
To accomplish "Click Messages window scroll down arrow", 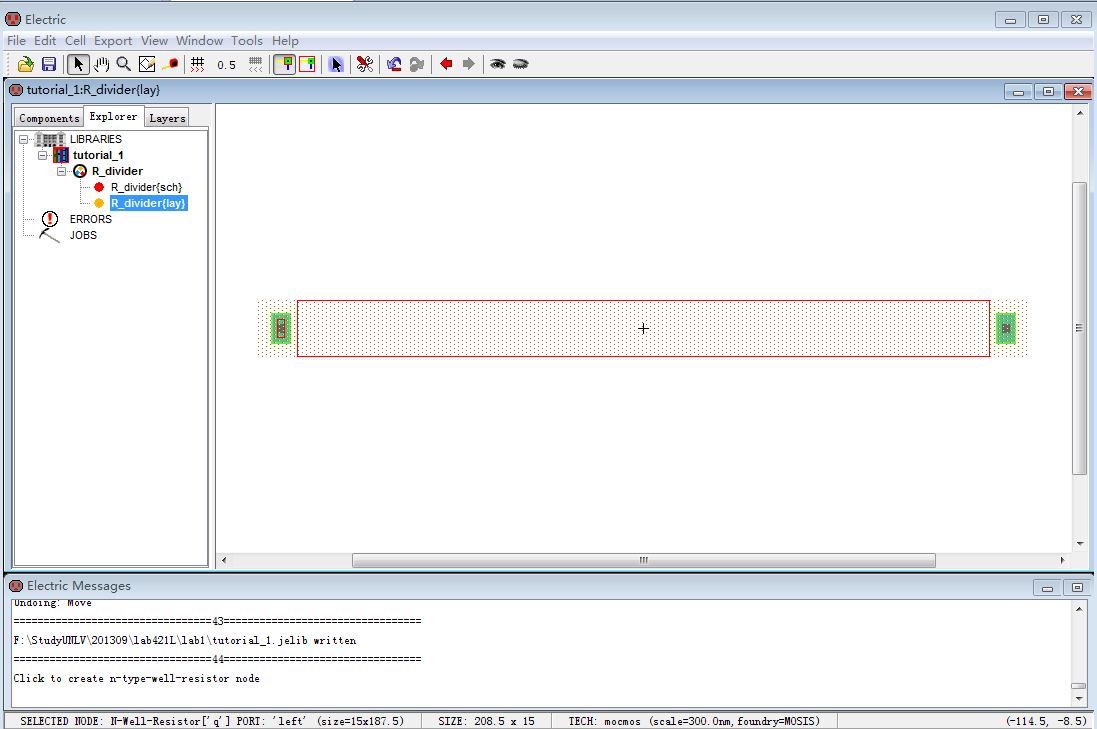I will [1079, 698].
